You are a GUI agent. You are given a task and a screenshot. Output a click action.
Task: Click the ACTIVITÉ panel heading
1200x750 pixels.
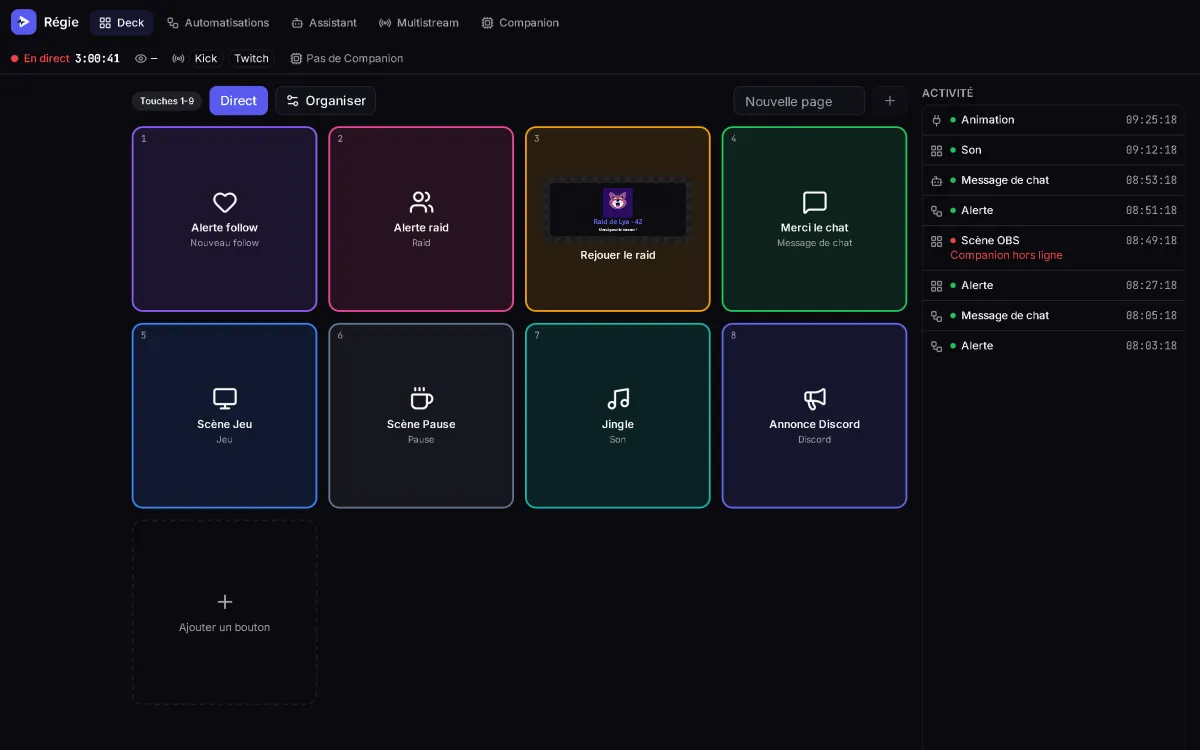(947, 93)
